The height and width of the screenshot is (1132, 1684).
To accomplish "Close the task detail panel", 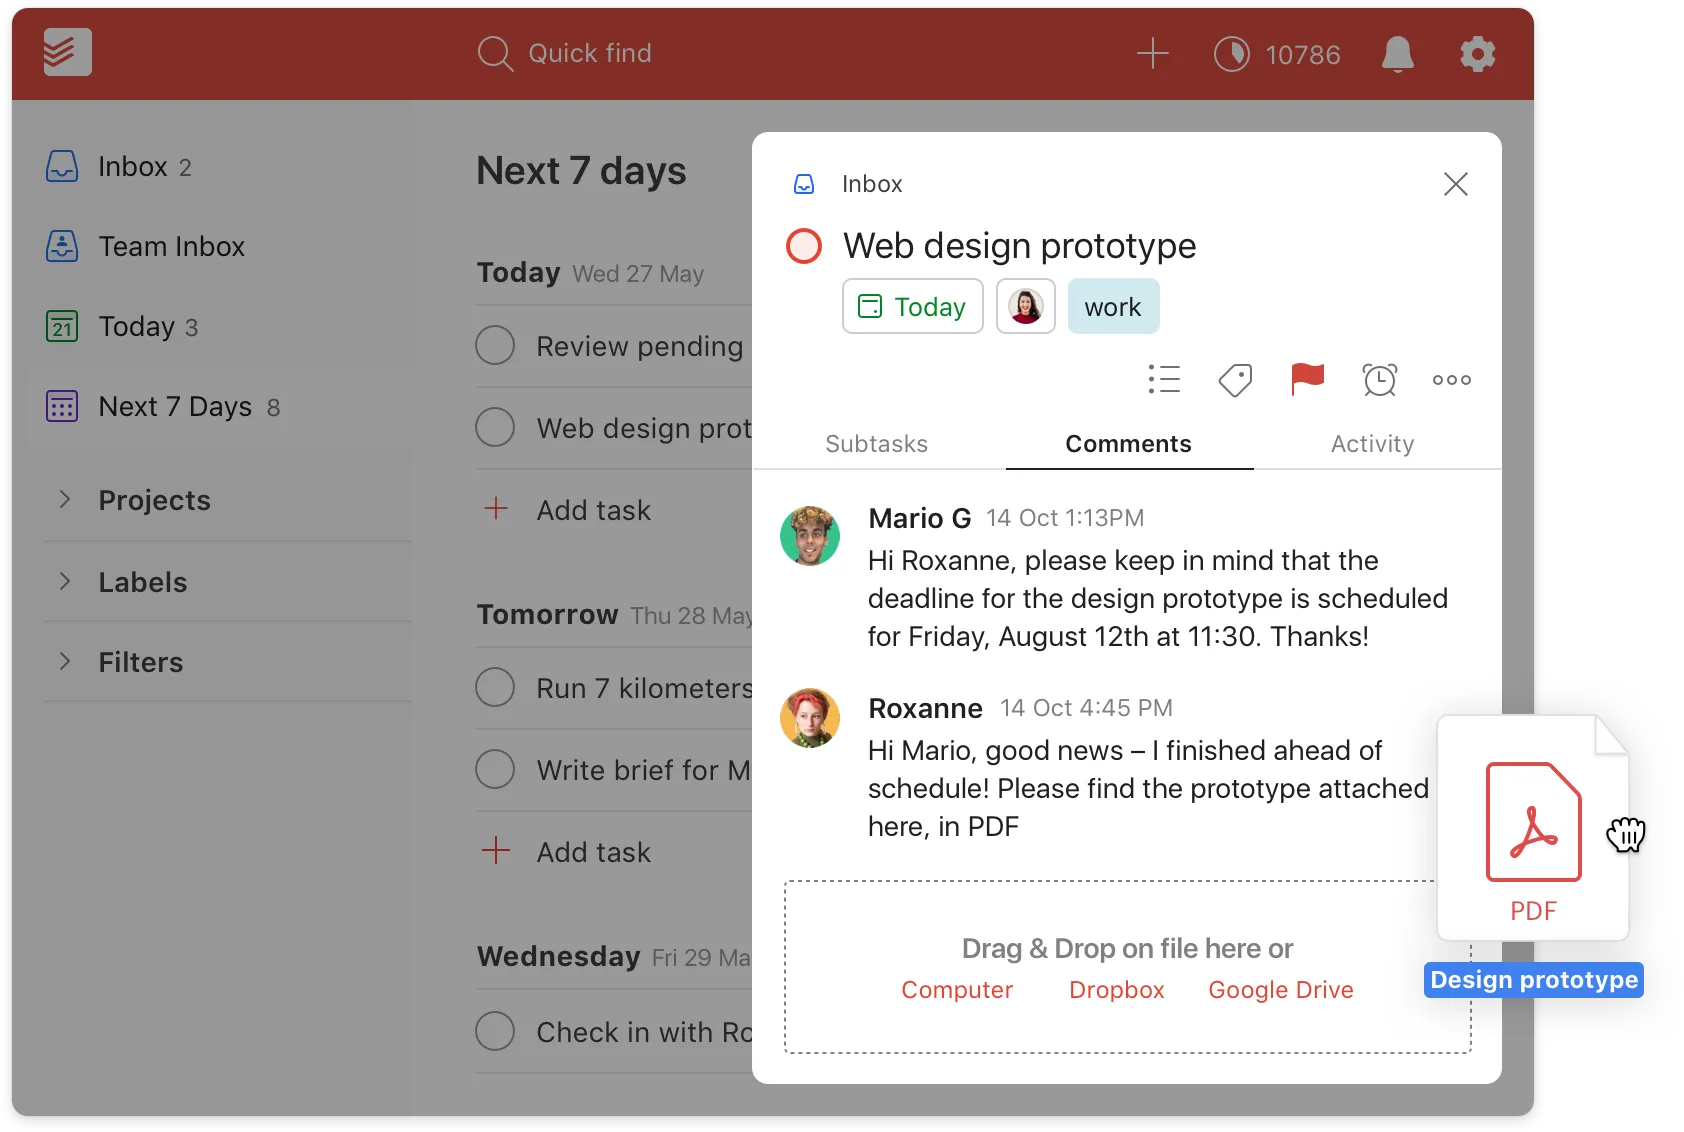I will pyautogui.click(x=1455, y=184).
